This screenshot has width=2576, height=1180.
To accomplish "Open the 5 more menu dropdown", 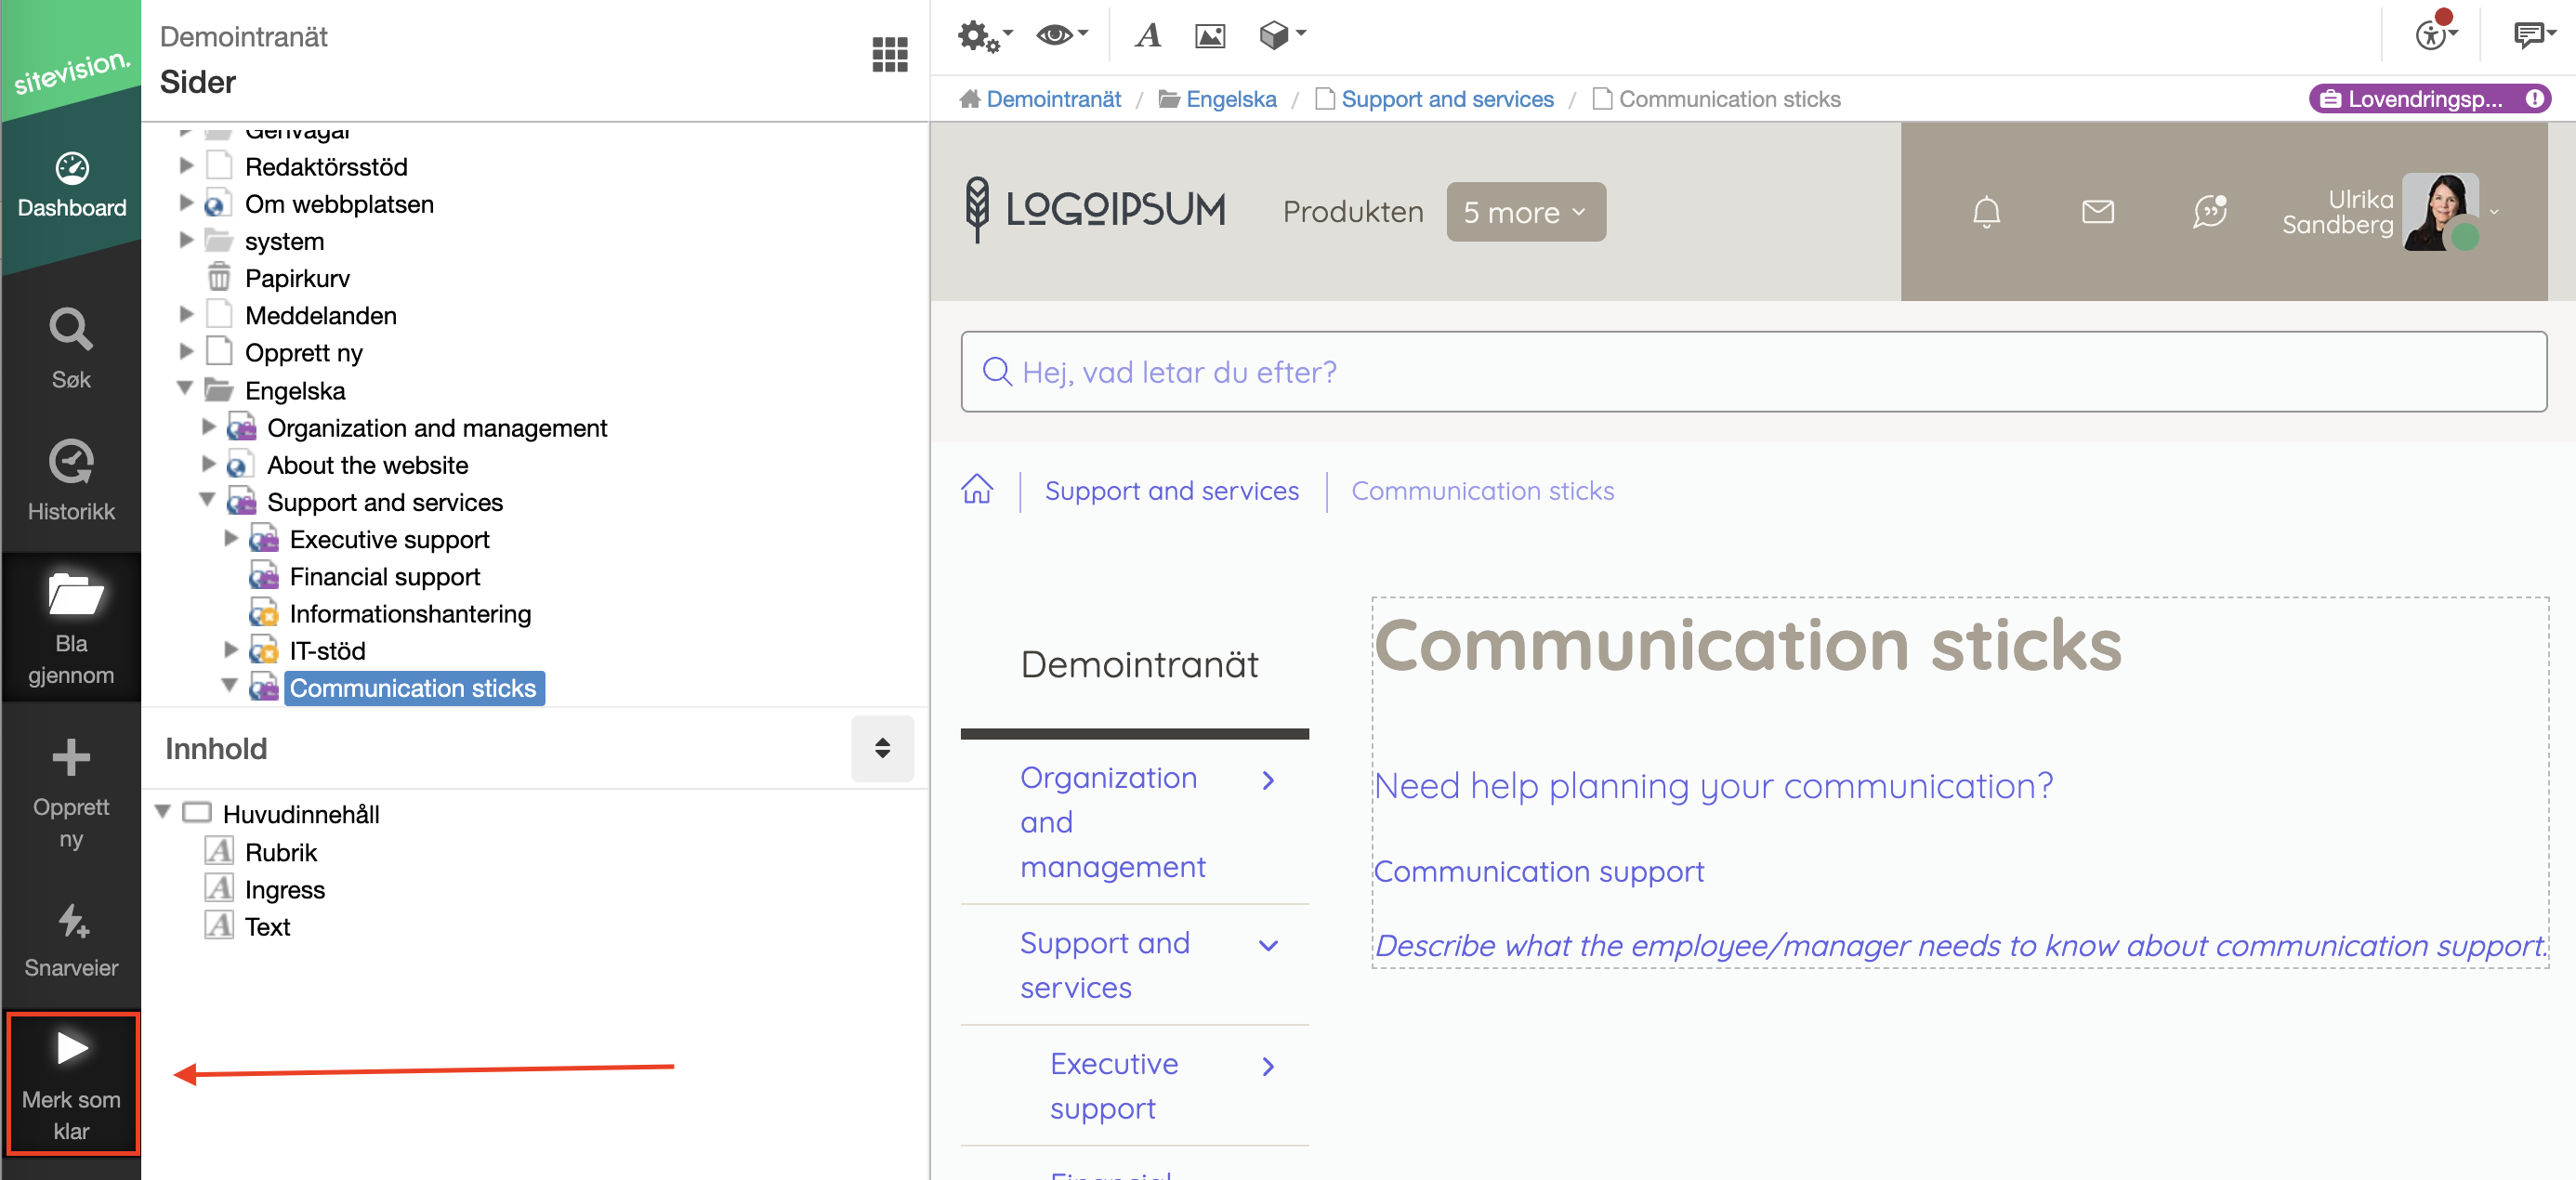I will coord(1525,211).
